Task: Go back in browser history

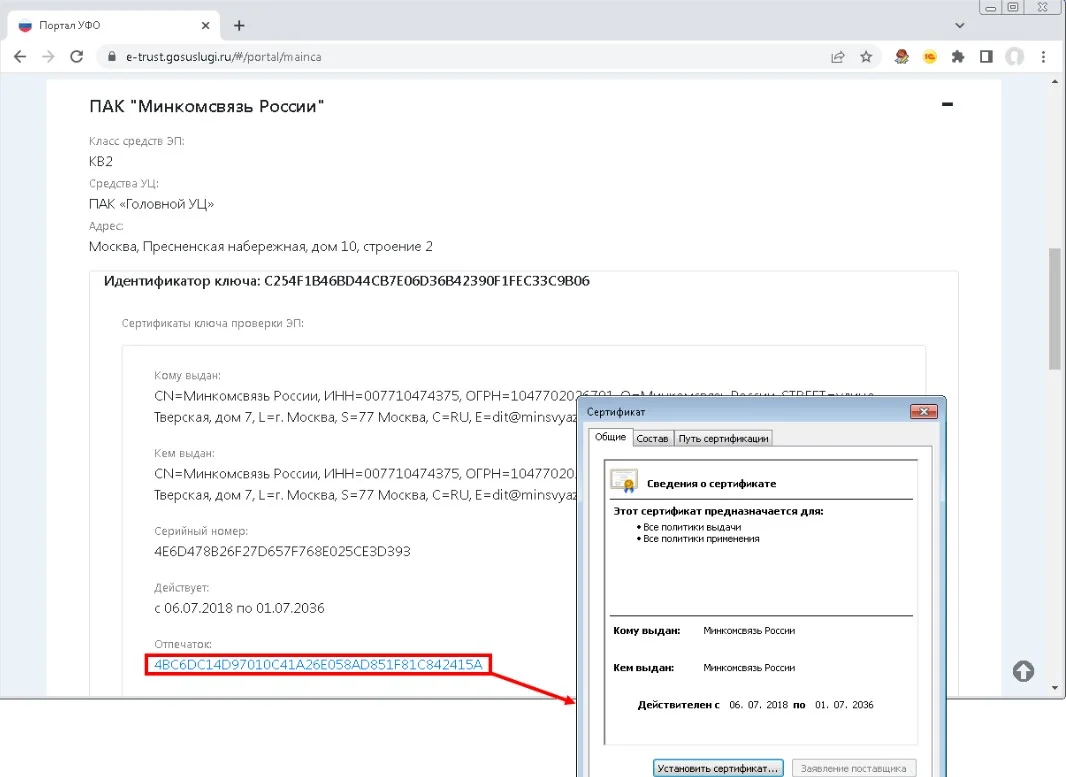Action: tap(20, 56)
